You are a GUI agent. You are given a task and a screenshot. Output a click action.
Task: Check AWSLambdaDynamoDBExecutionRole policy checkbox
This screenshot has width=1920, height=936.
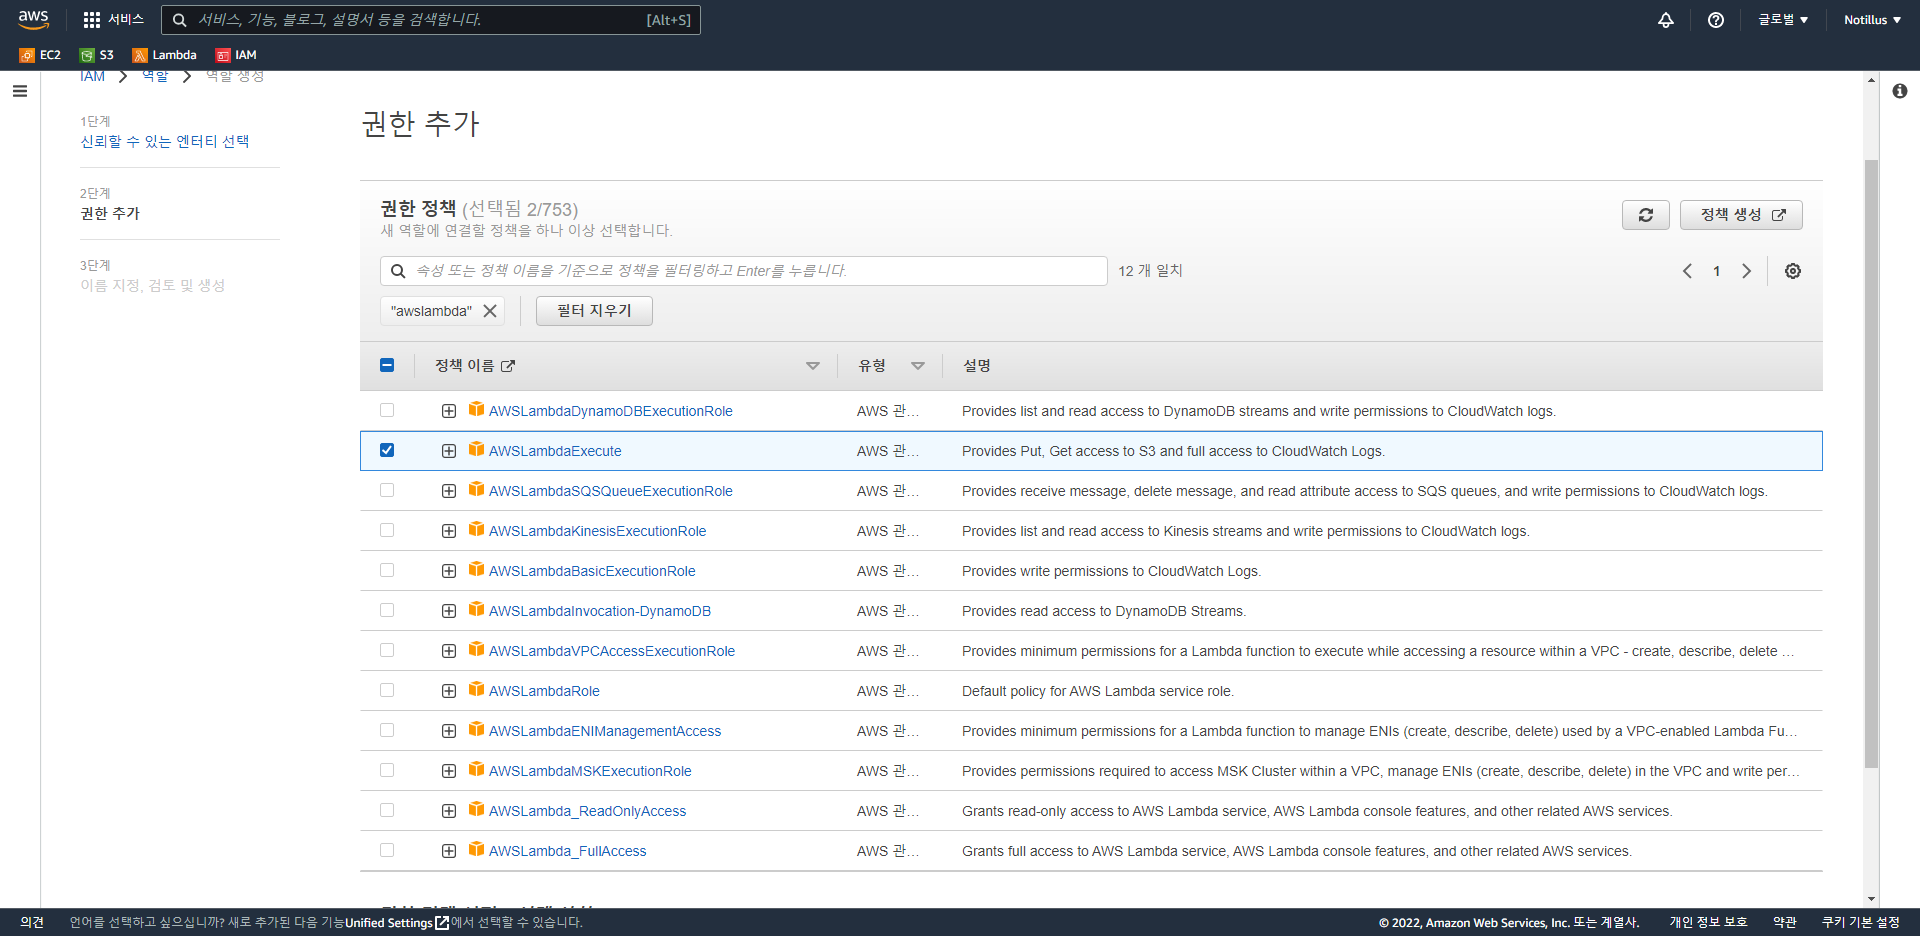[387, 410]
